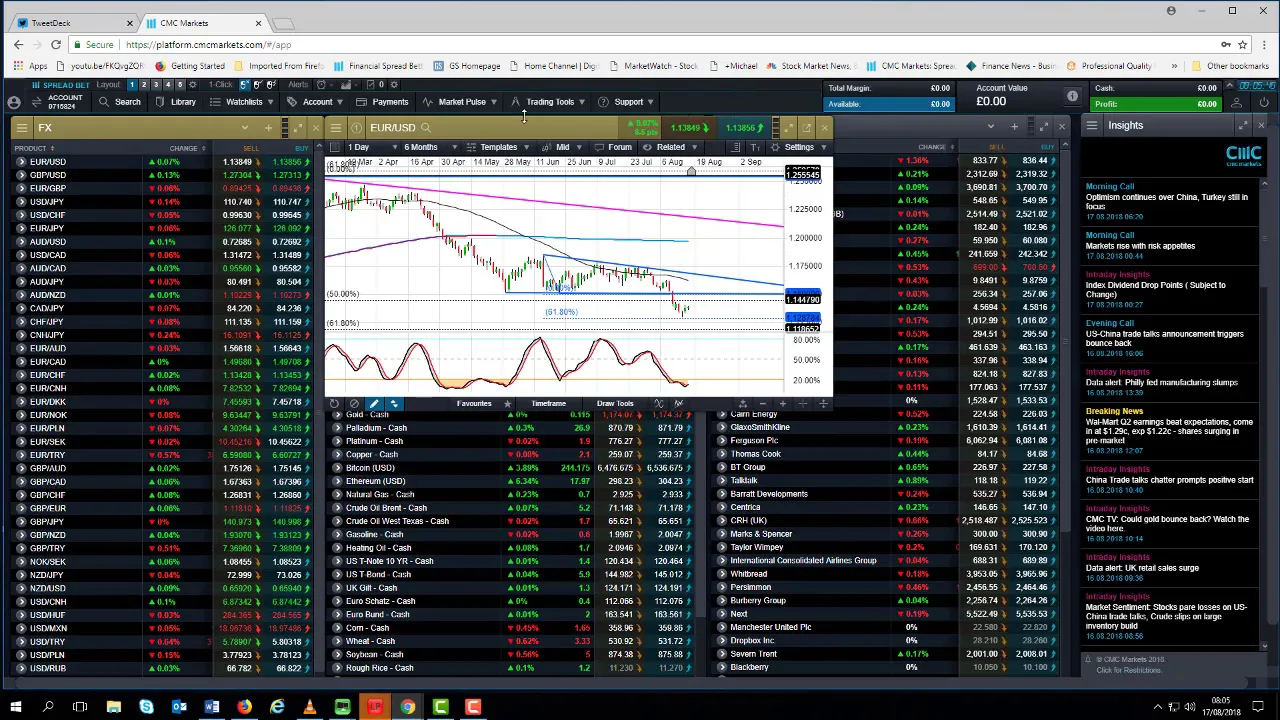Open the Support menu
The height and width of the screenshot is (720, 1280).
pyautogui.click(x=627, y=102)
